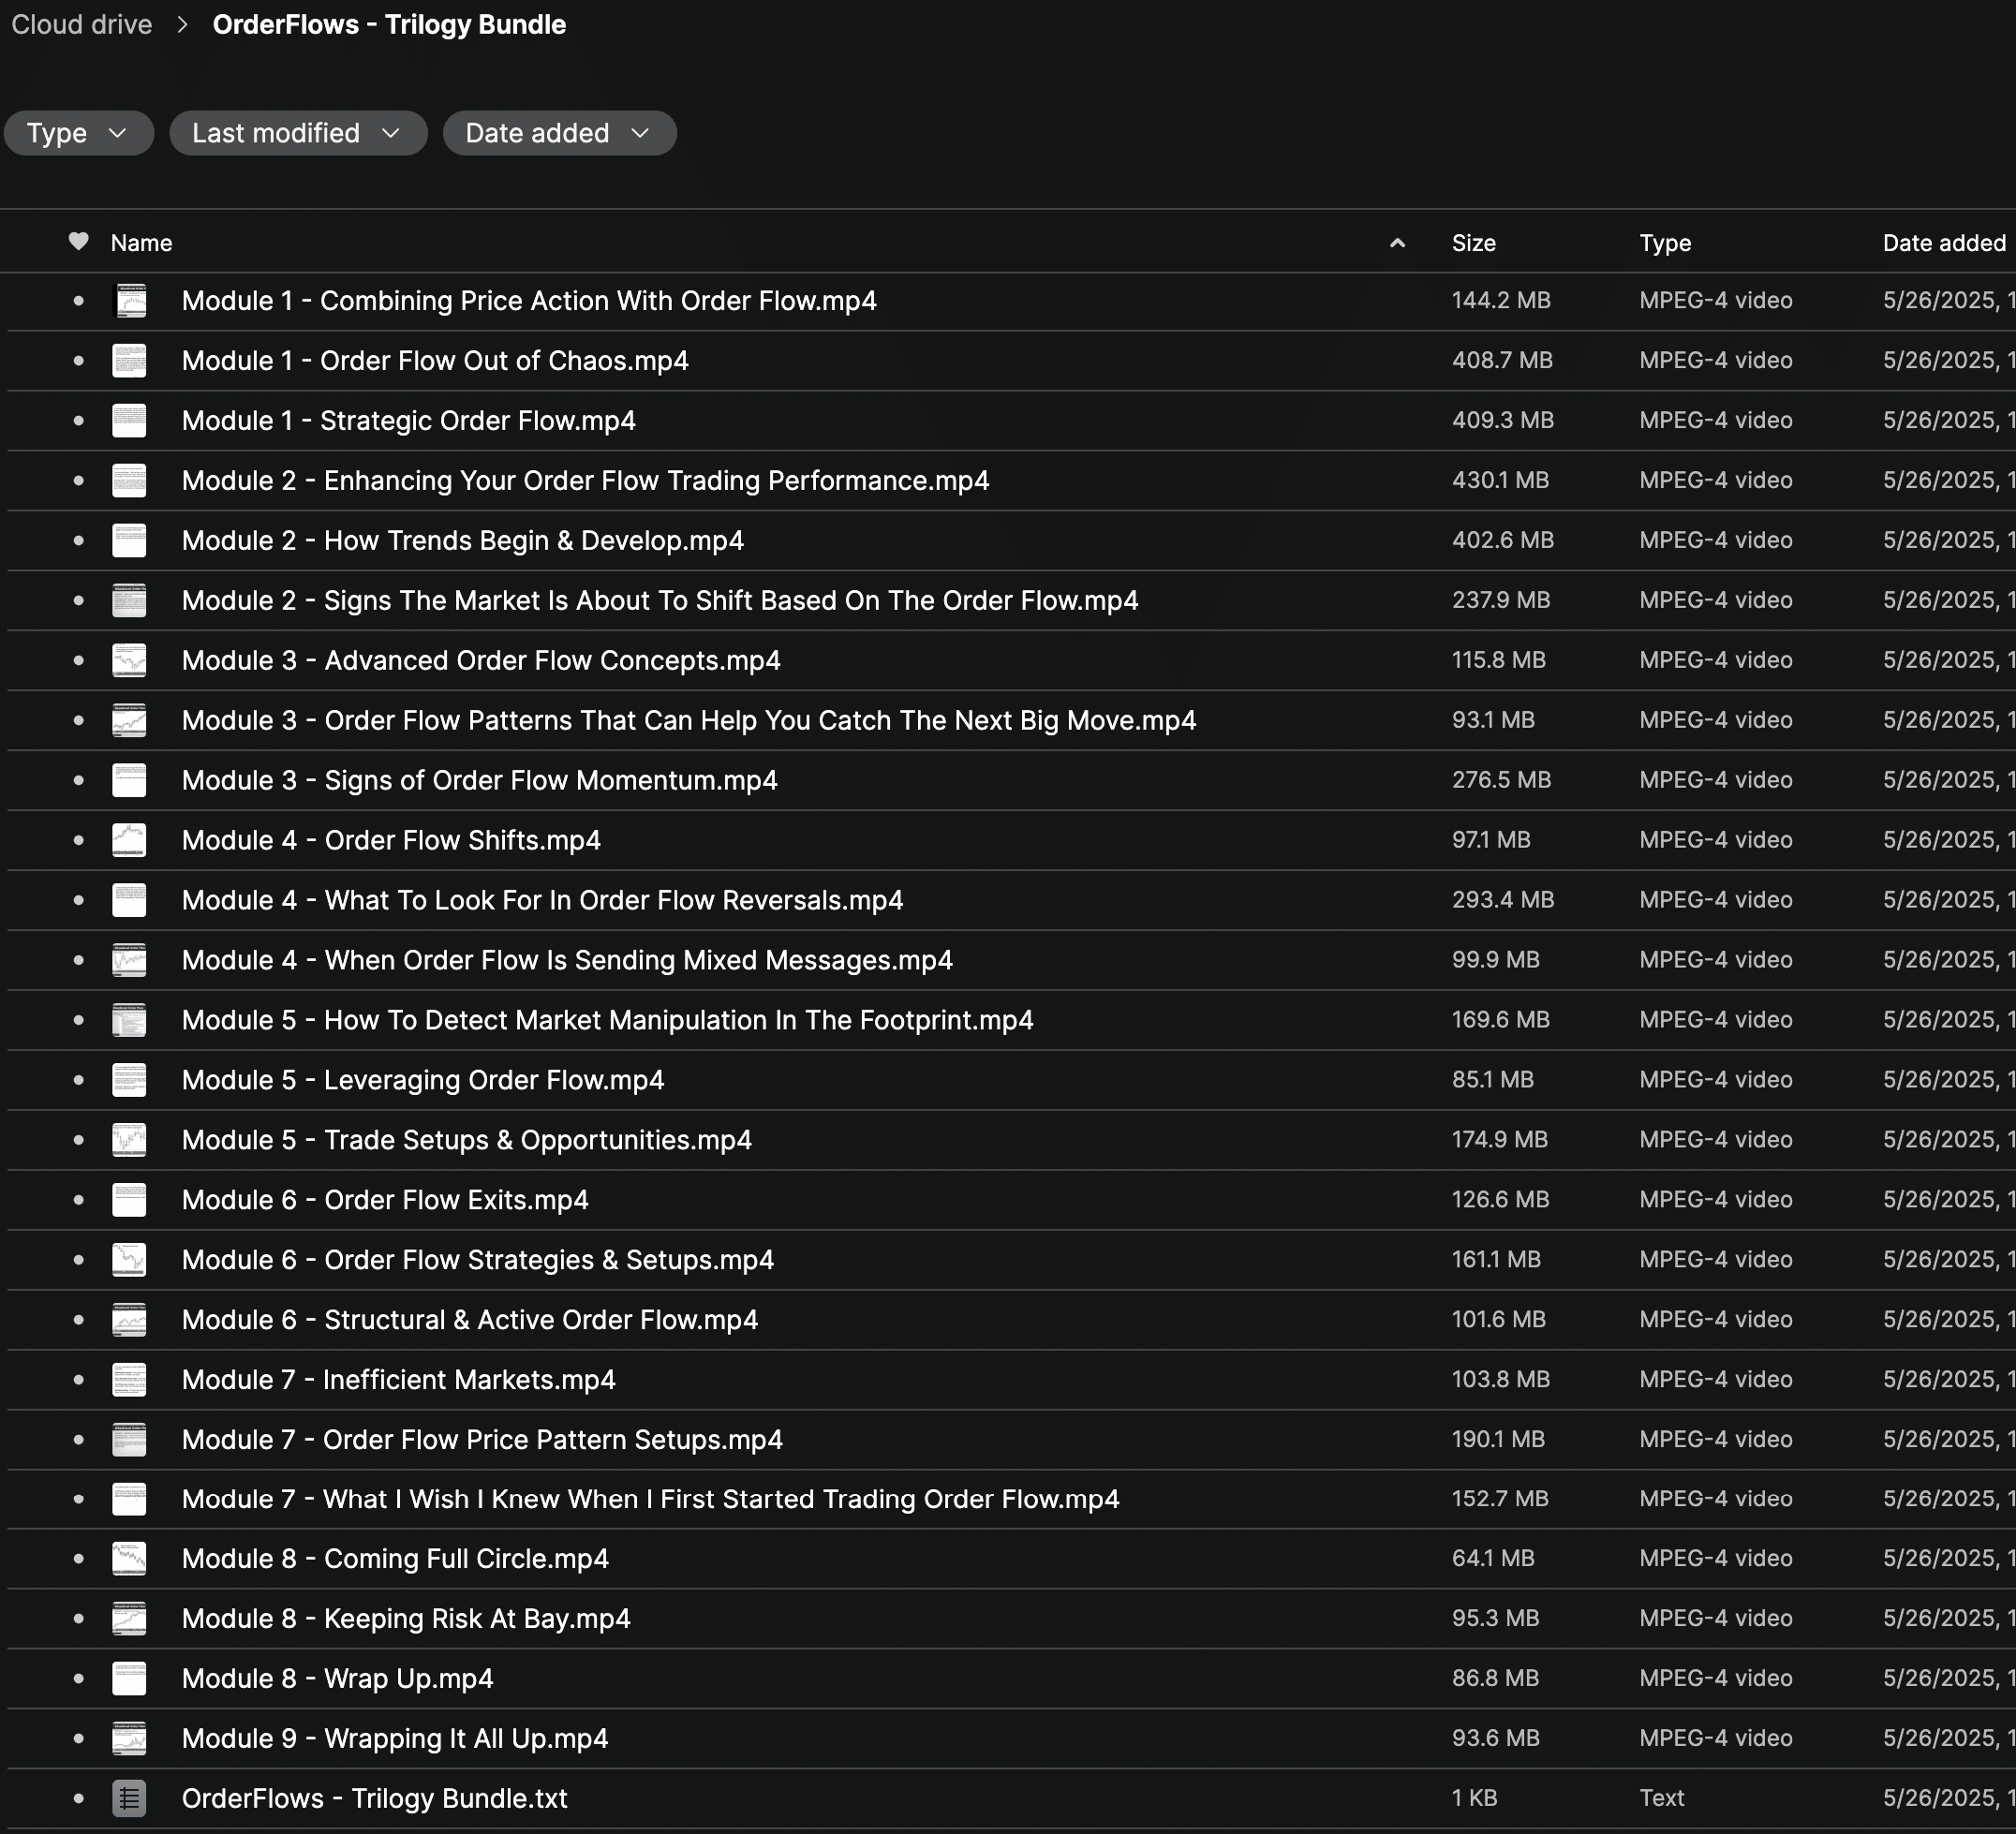Click thumbnail icon for Module 3 Advanced Order Flow Concepts
Image resolution: width=2016 pixels, height=1834 pixels.
pyautogui.click(x=129, y=660)
